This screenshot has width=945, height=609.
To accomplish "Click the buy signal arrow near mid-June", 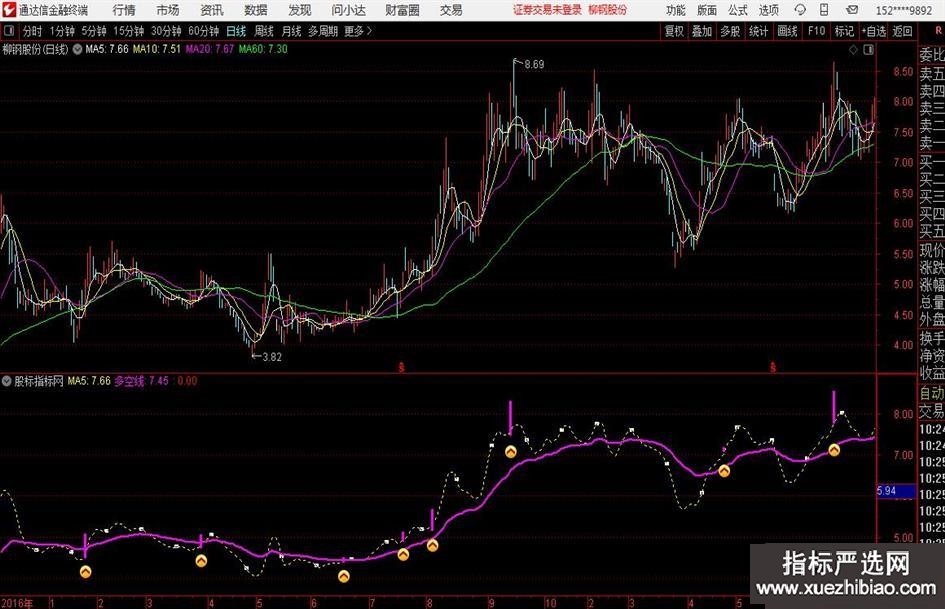I will click(344, 576).
